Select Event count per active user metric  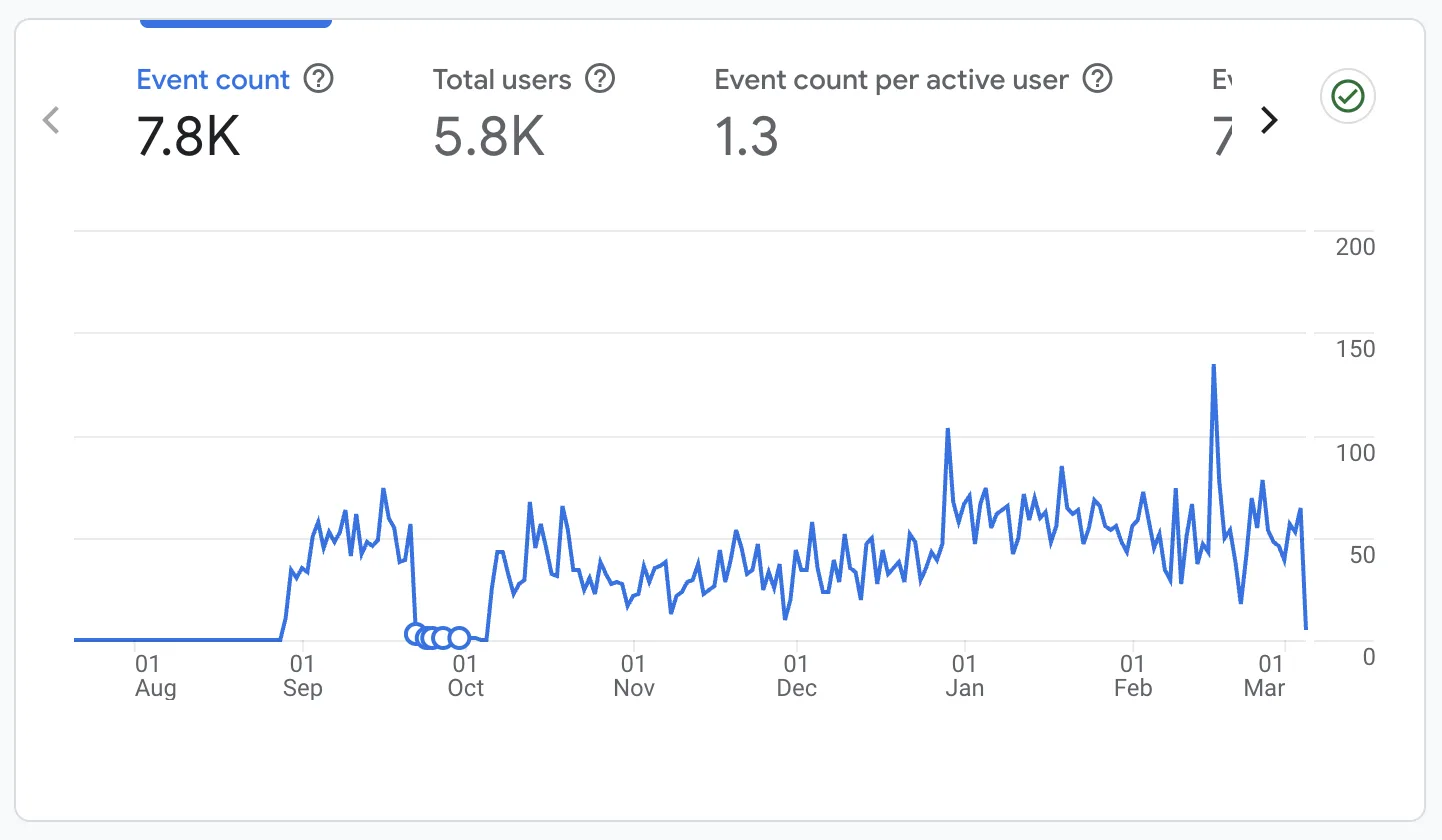point(891,80)
